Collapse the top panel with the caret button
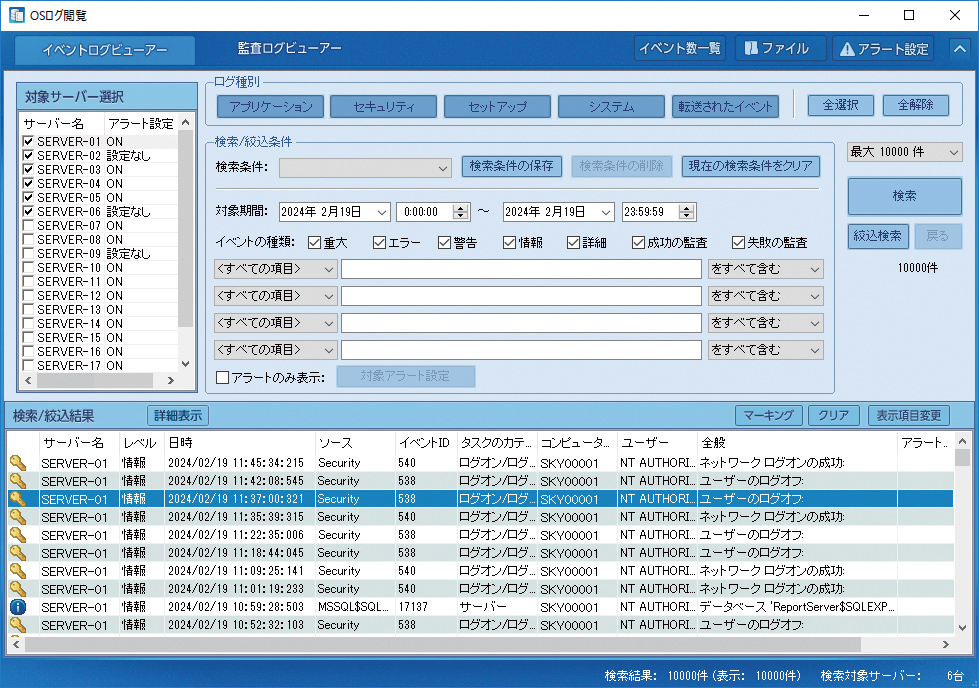 960,49
